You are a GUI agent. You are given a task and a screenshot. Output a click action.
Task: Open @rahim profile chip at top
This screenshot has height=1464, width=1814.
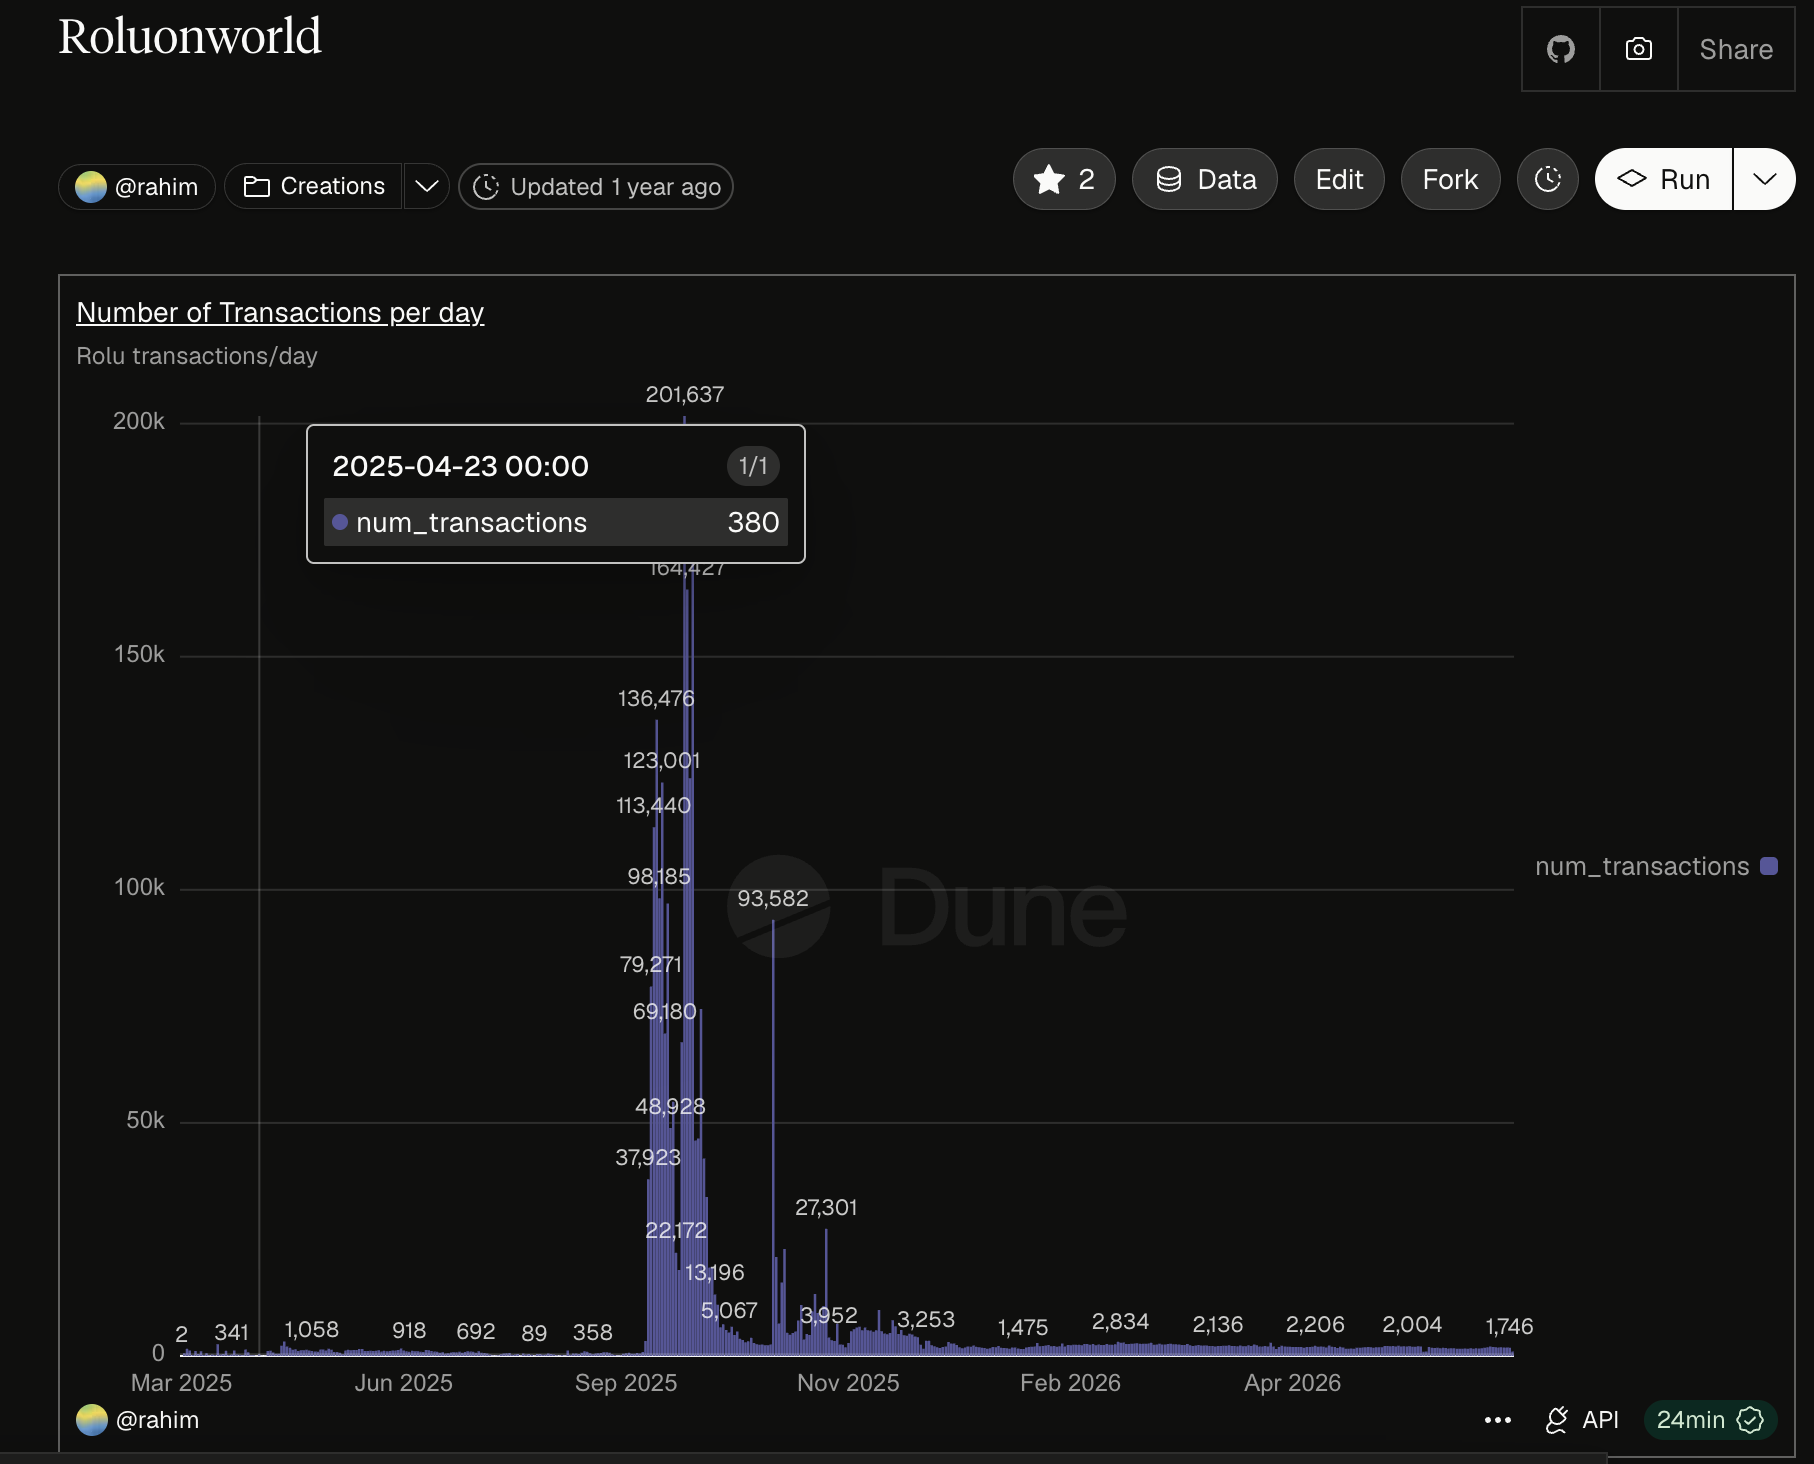tap(137, 187)
